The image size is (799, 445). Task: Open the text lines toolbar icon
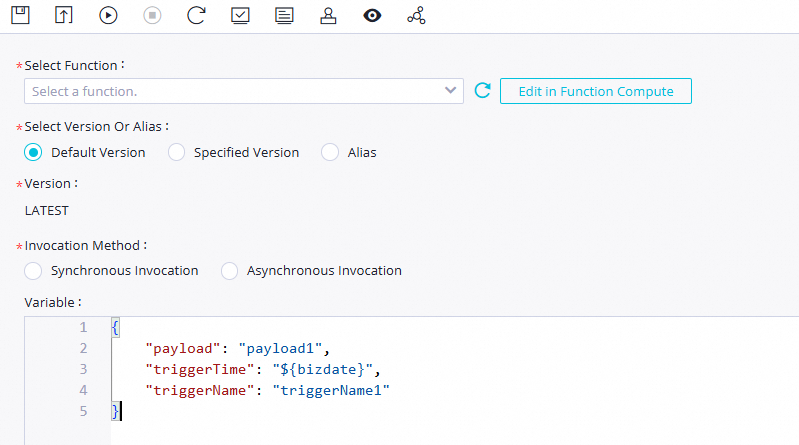[x=284, y=15]
